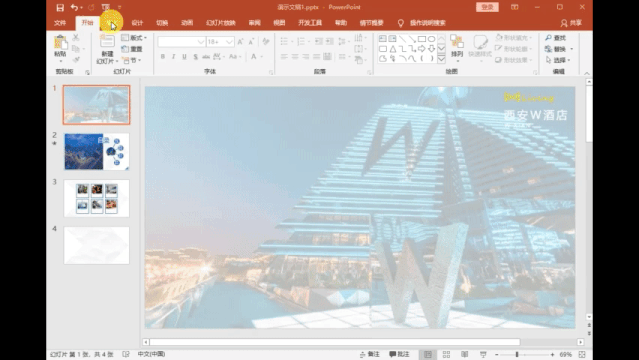639x360 pixels.
Task: Click the Format Painter brush icon
Action: [76, 60]
